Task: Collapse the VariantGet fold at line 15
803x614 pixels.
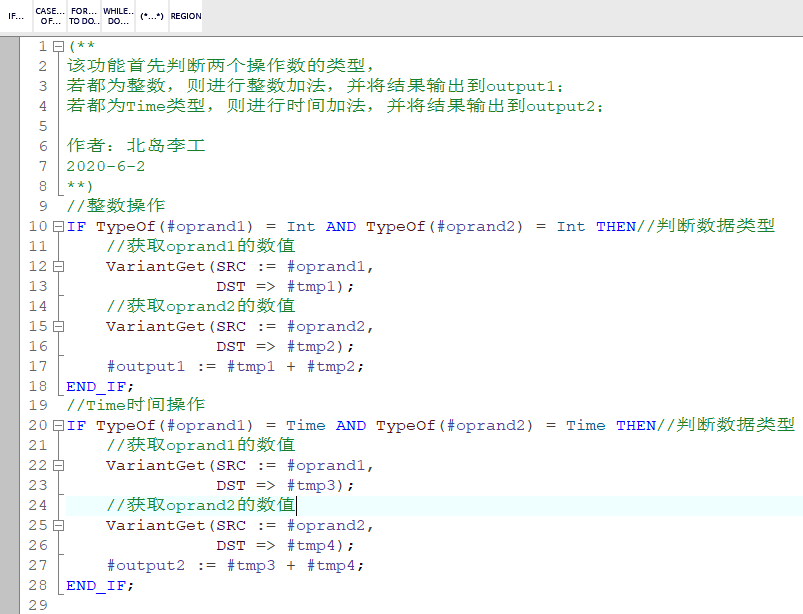Action: pyautogui.click(x=56, y=325)
